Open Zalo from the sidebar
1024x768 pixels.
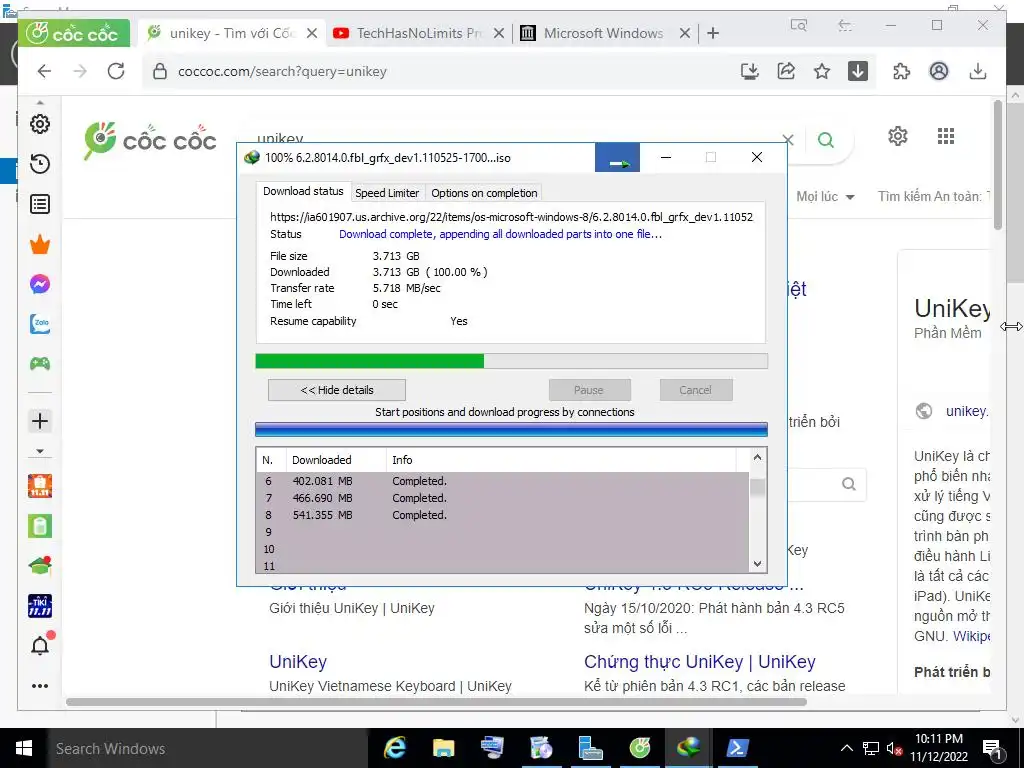[x=40, y=324]
